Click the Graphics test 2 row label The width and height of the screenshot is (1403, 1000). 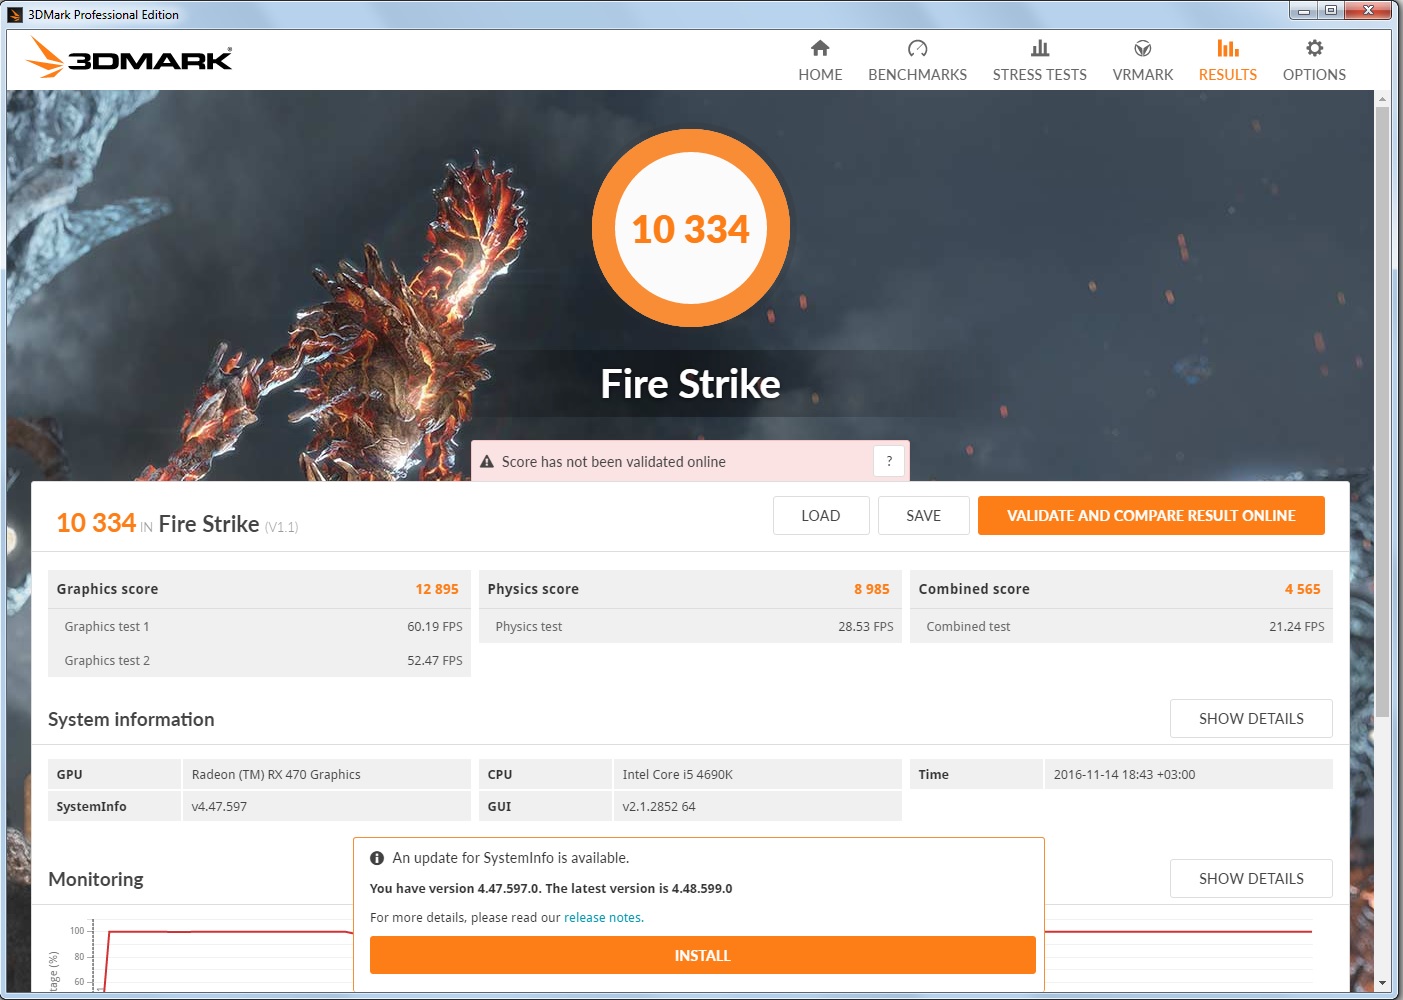click(x=107, y=661)
